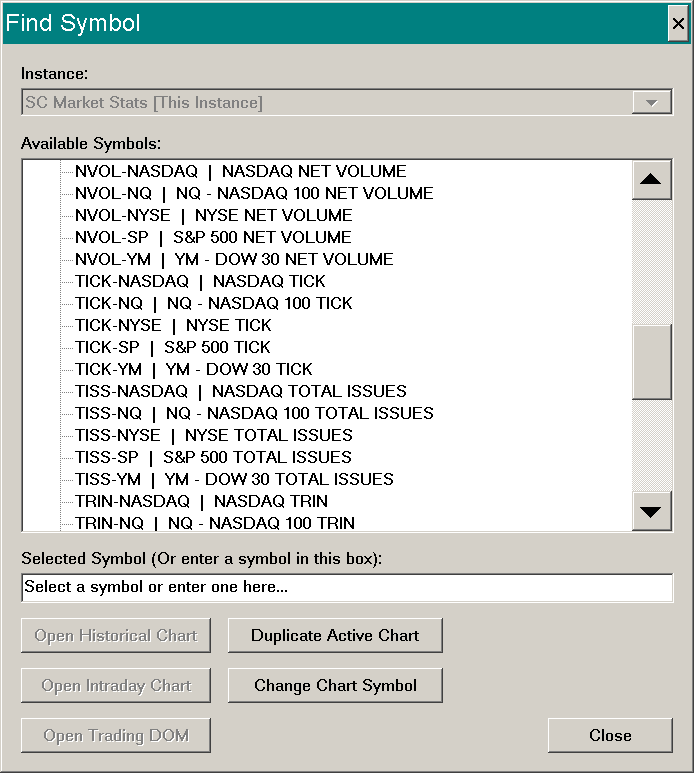Select TISS-NYSE Total Issues
This screenshot has height=773, width=694.
coord(213,435)
